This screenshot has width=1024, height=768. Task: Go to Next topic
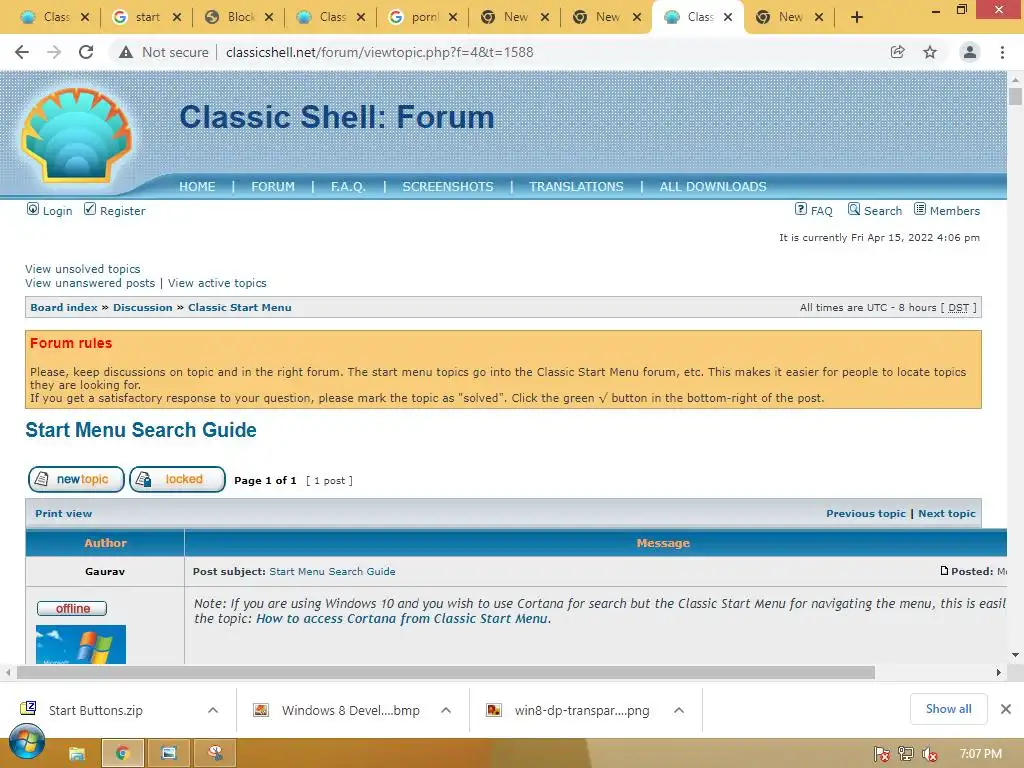[x=947, y=513]
